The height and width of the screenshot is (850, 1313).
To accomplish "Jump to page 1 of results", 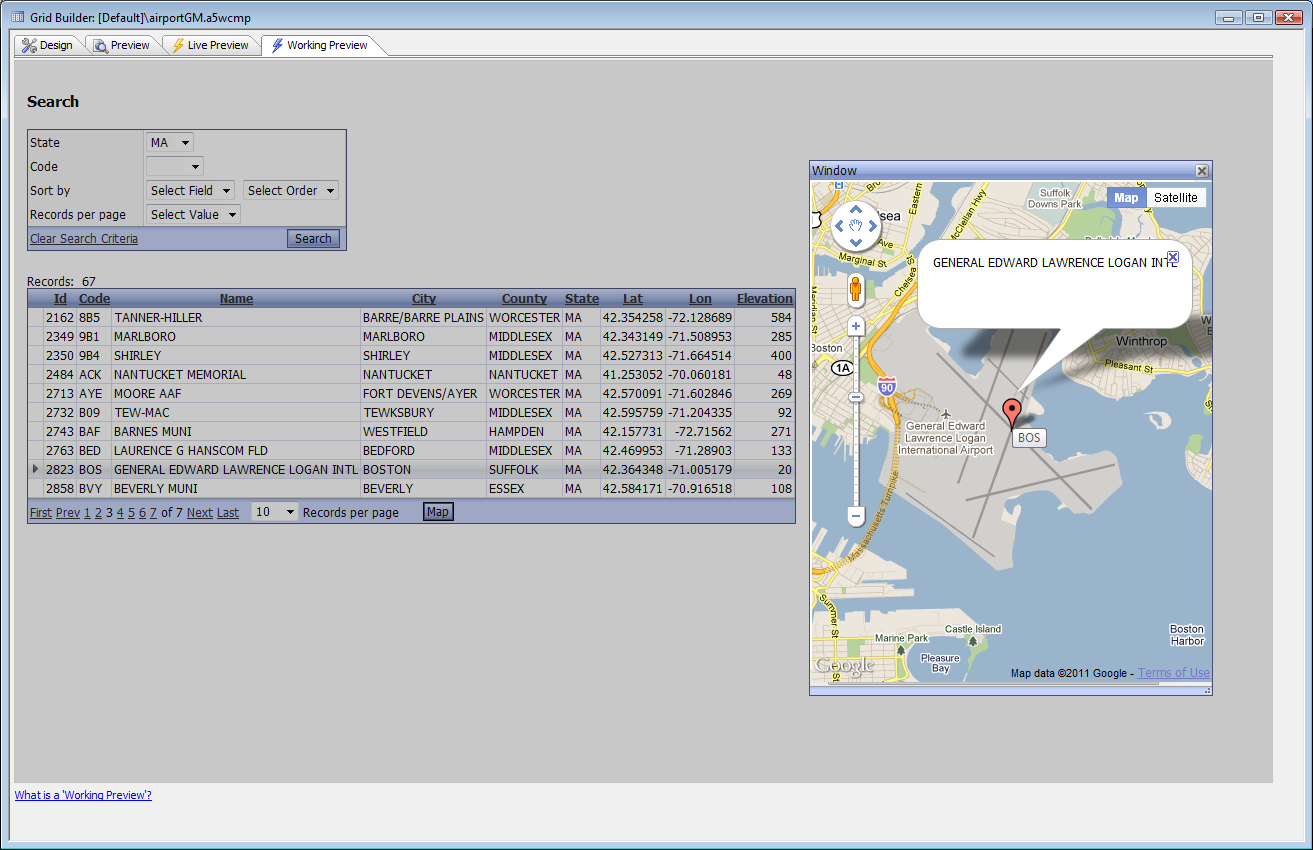I will click(87, 513).
